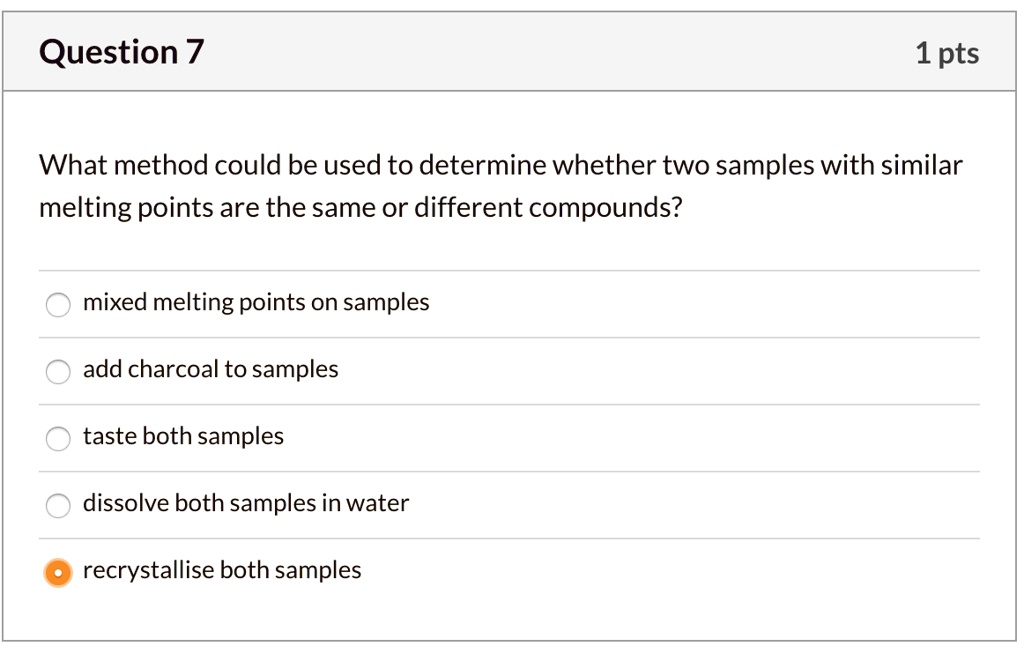Click the "1 pts" points label
Screen dimensions: 1024x654
(x=946, y=53)
